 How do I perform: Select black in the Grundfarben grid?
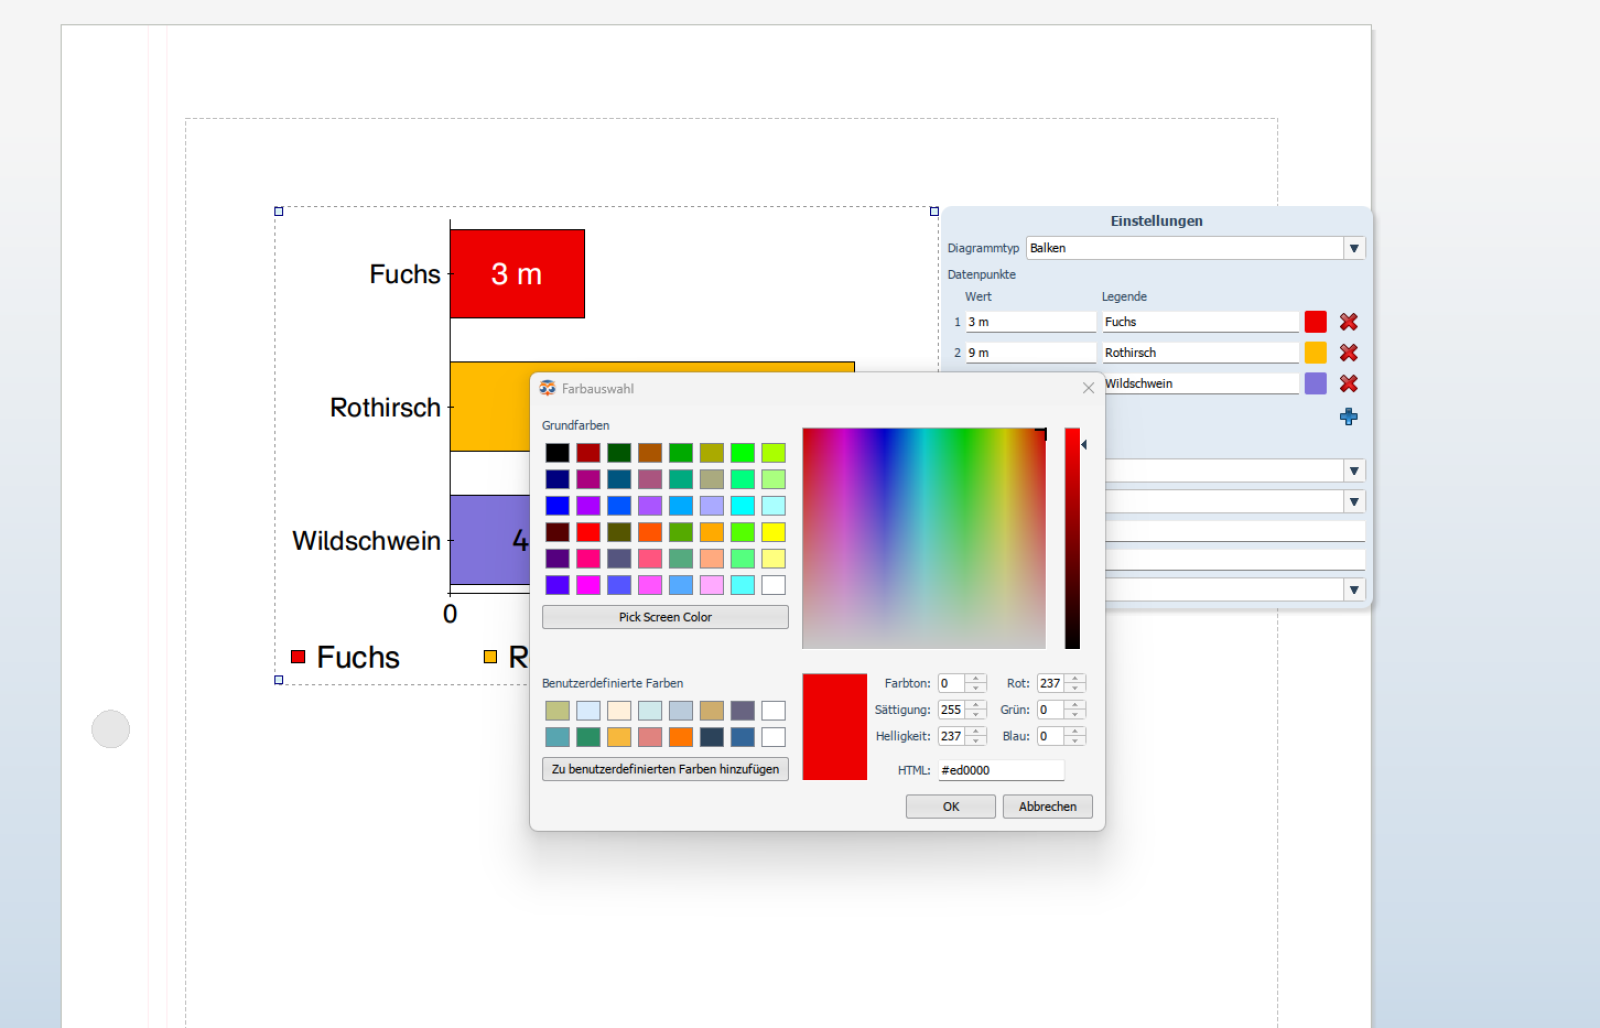point(557,453)
